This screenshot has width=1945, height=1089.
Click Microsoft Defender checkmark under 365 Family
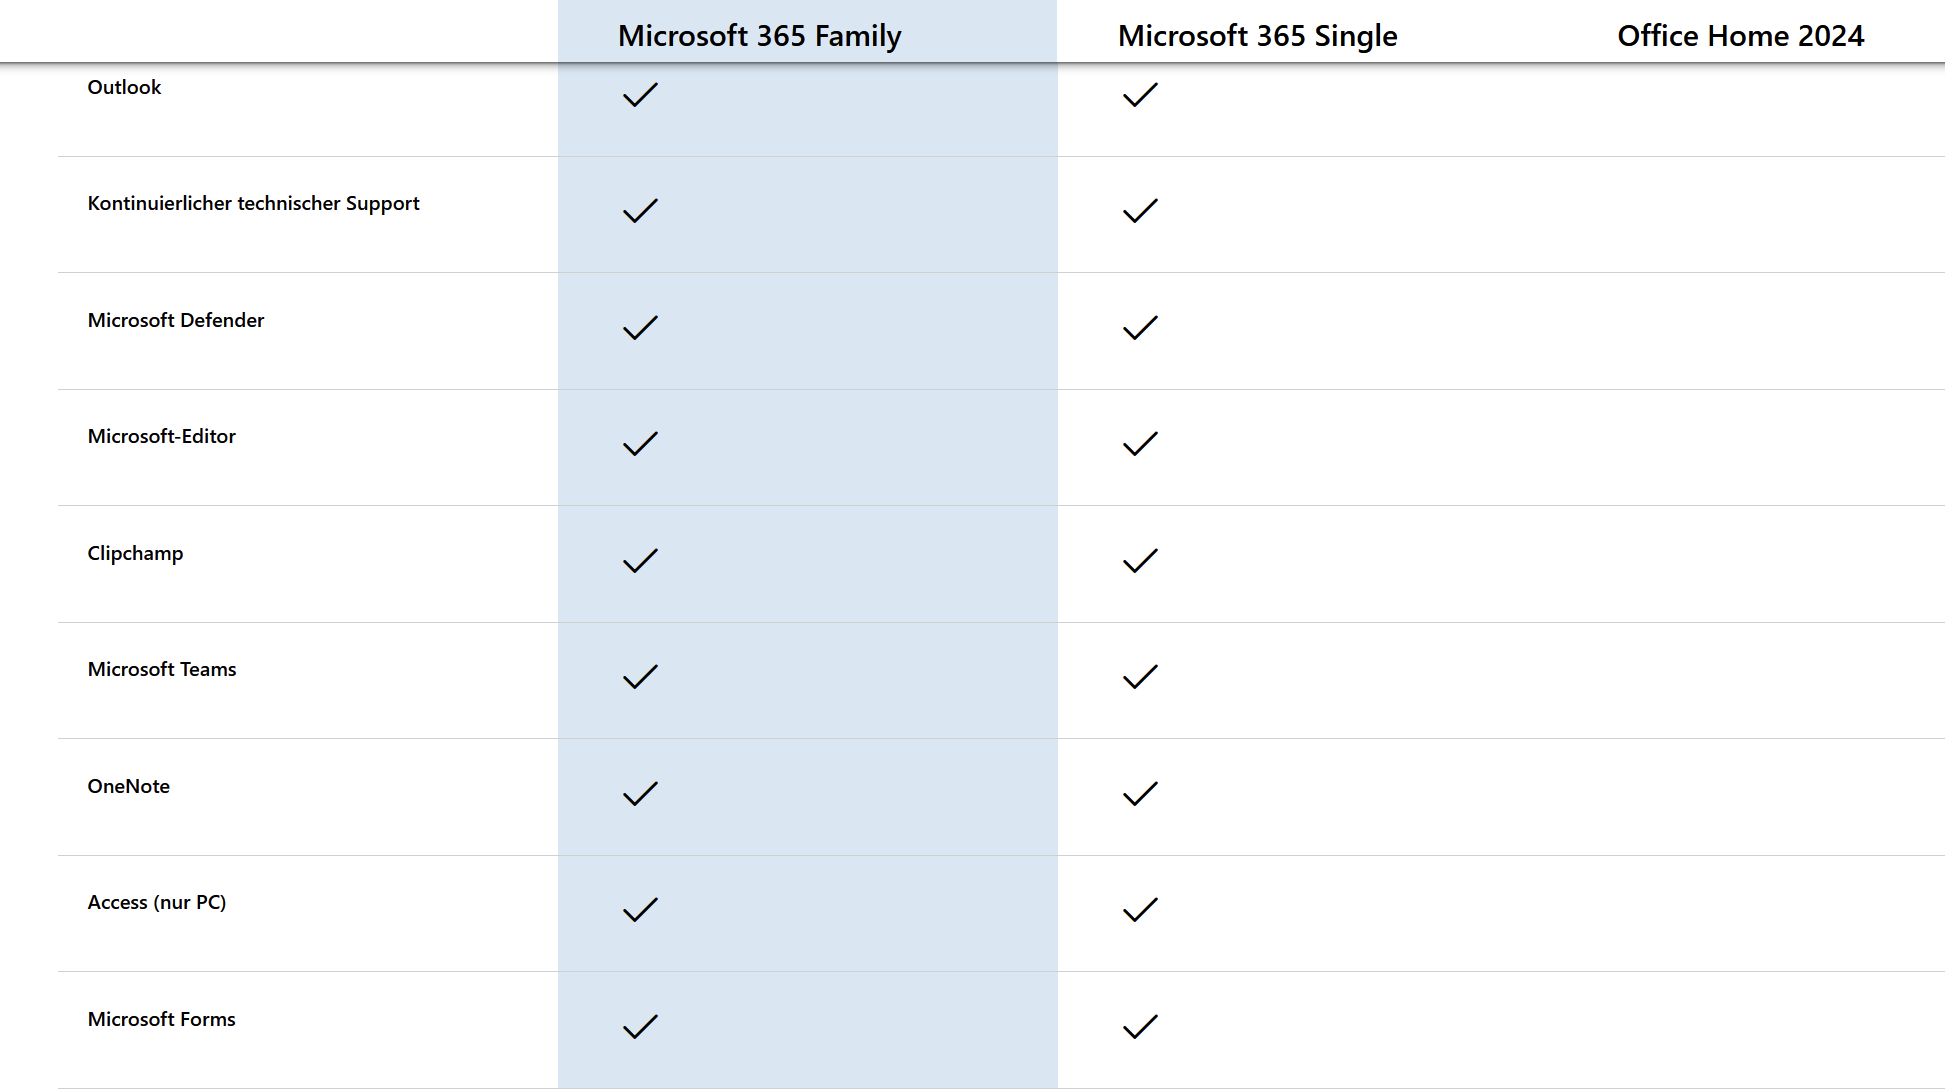[640, 328]
